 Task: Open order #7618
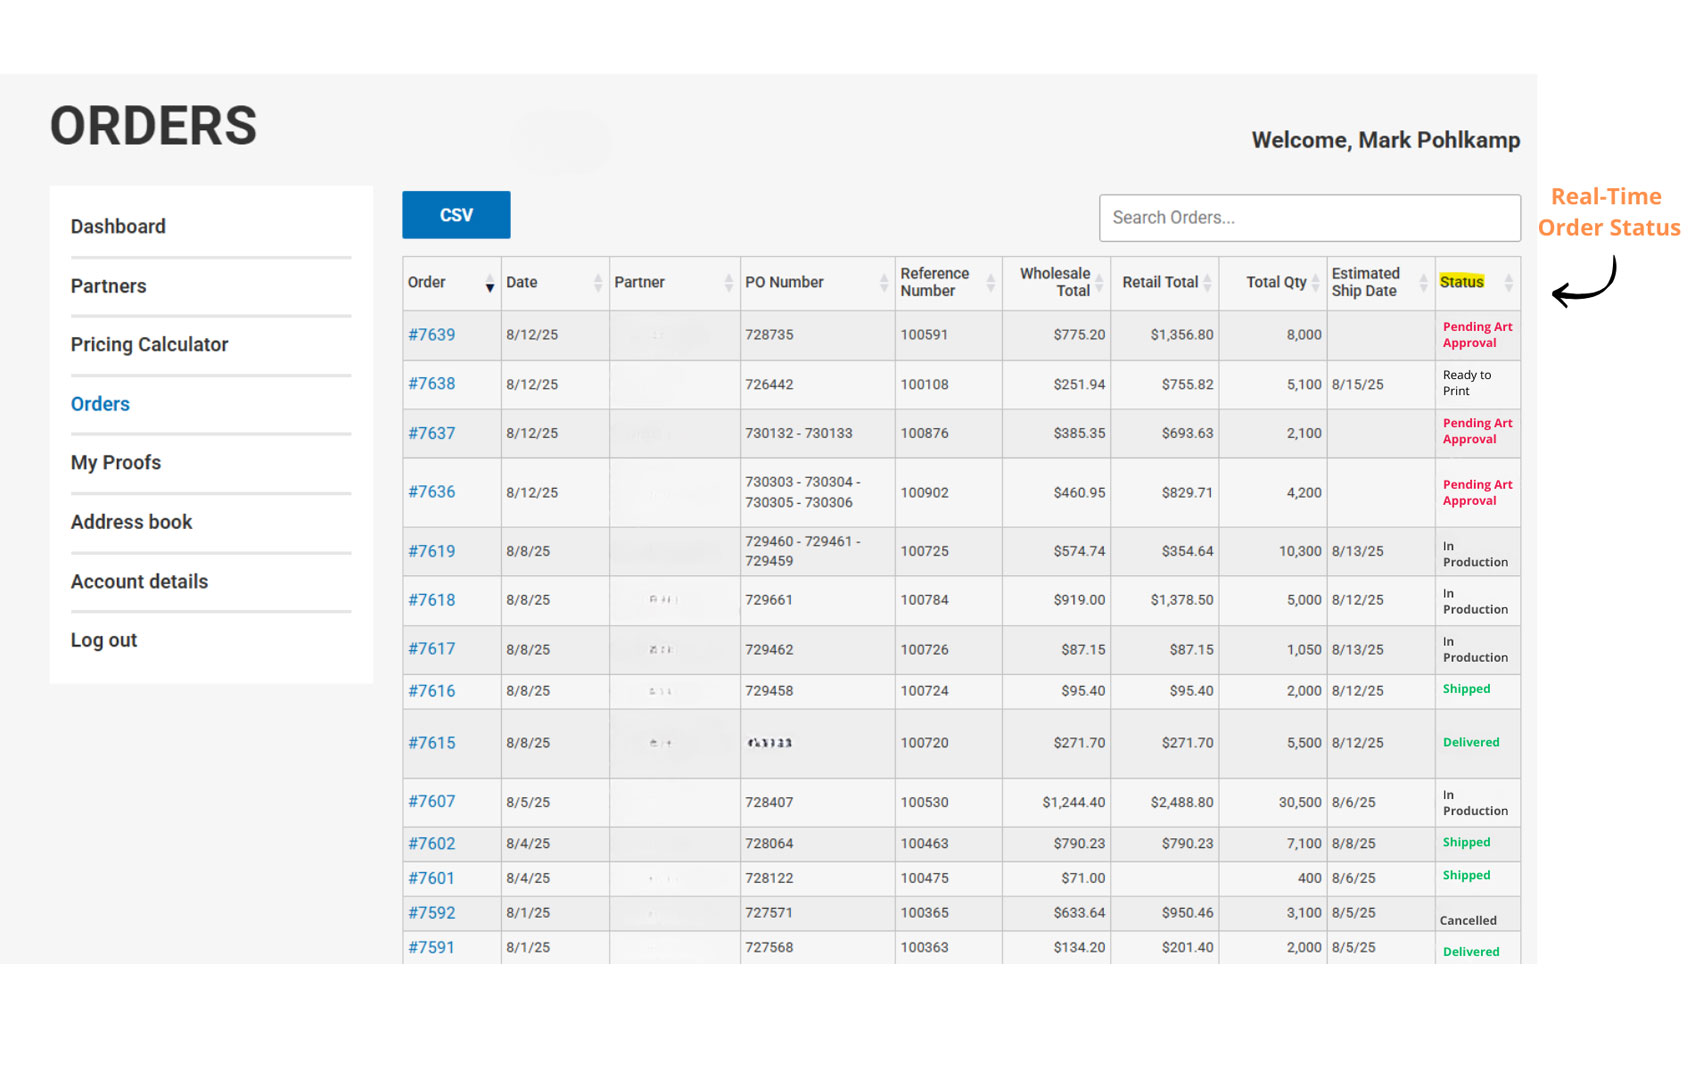(431, 600)
